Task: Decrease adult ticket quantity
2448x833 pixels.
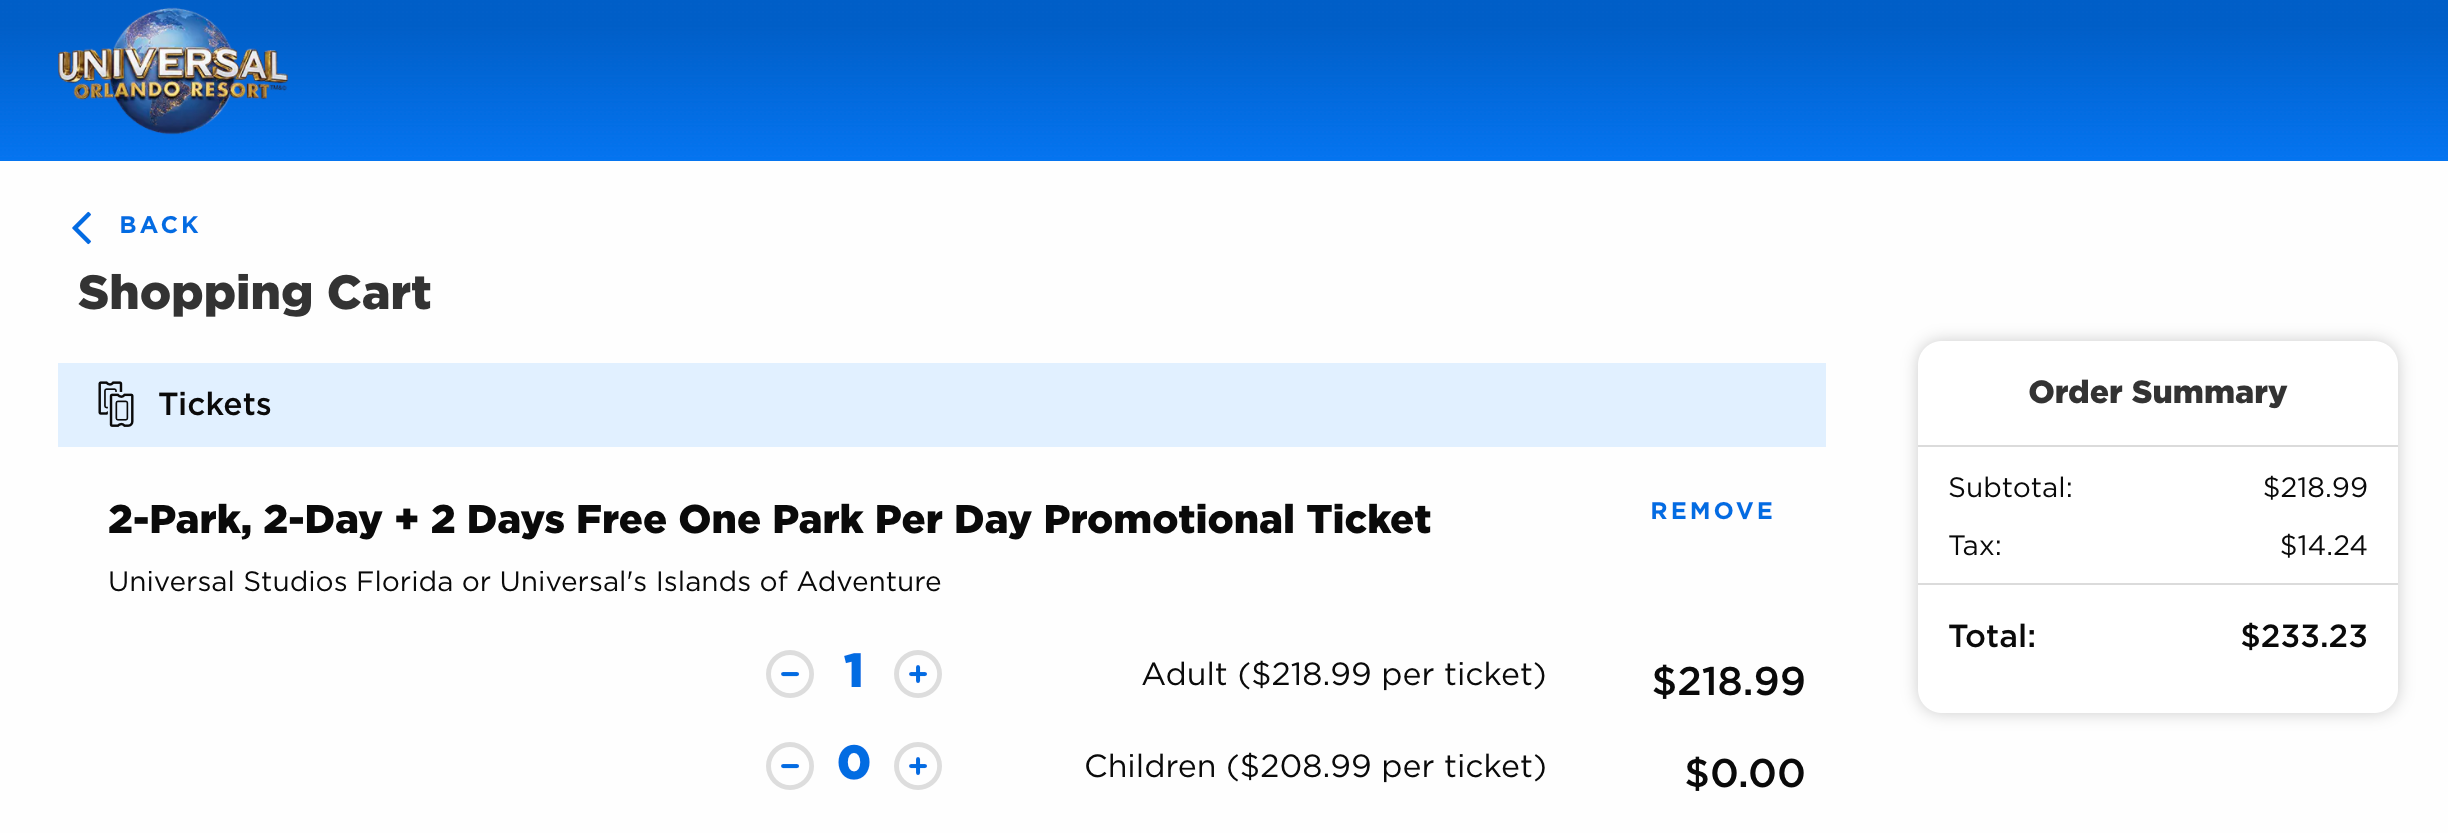Action: 790,674
